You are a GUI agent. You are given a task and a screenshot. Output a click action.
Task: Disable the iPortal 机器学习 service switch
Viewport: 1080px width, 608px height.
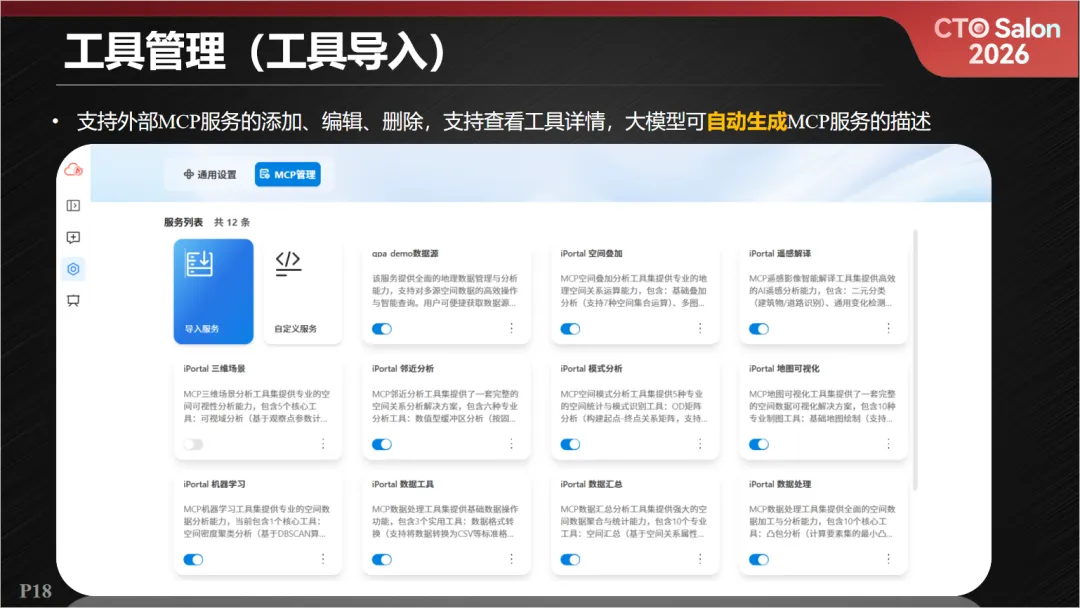[194, 559]
